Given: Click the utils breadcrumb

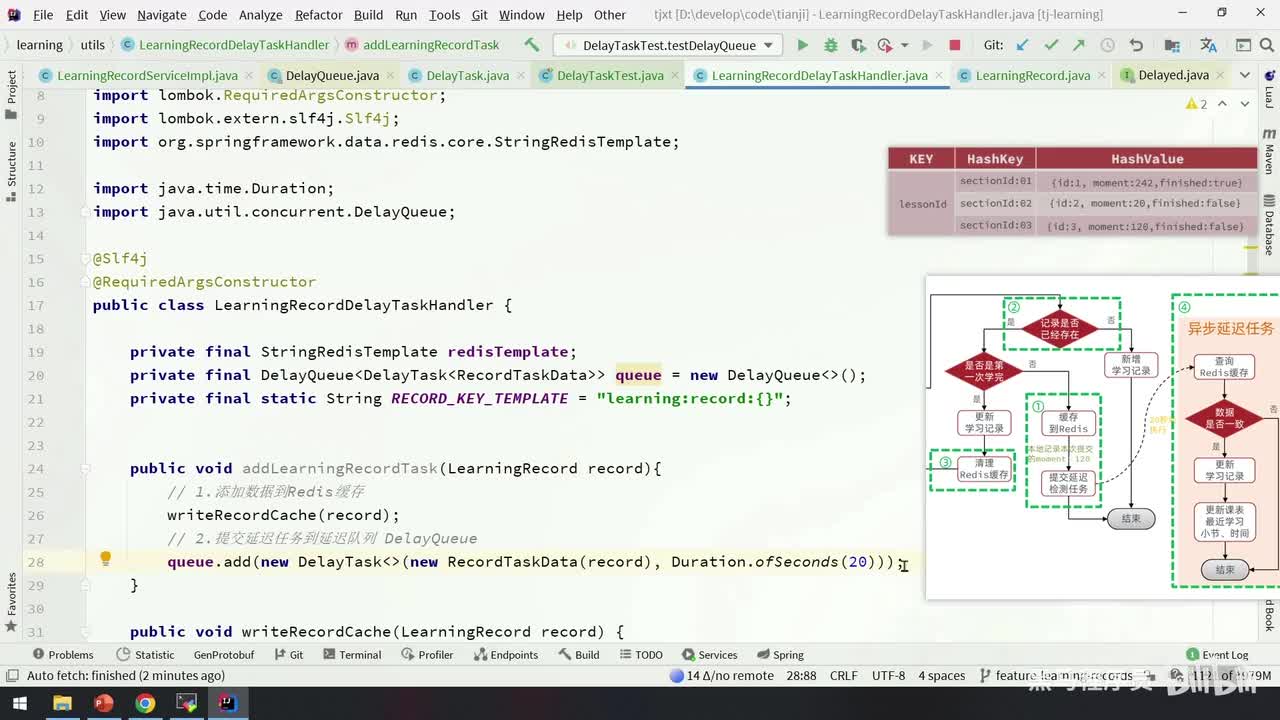Looking at the screenshot, I should 92,45.
